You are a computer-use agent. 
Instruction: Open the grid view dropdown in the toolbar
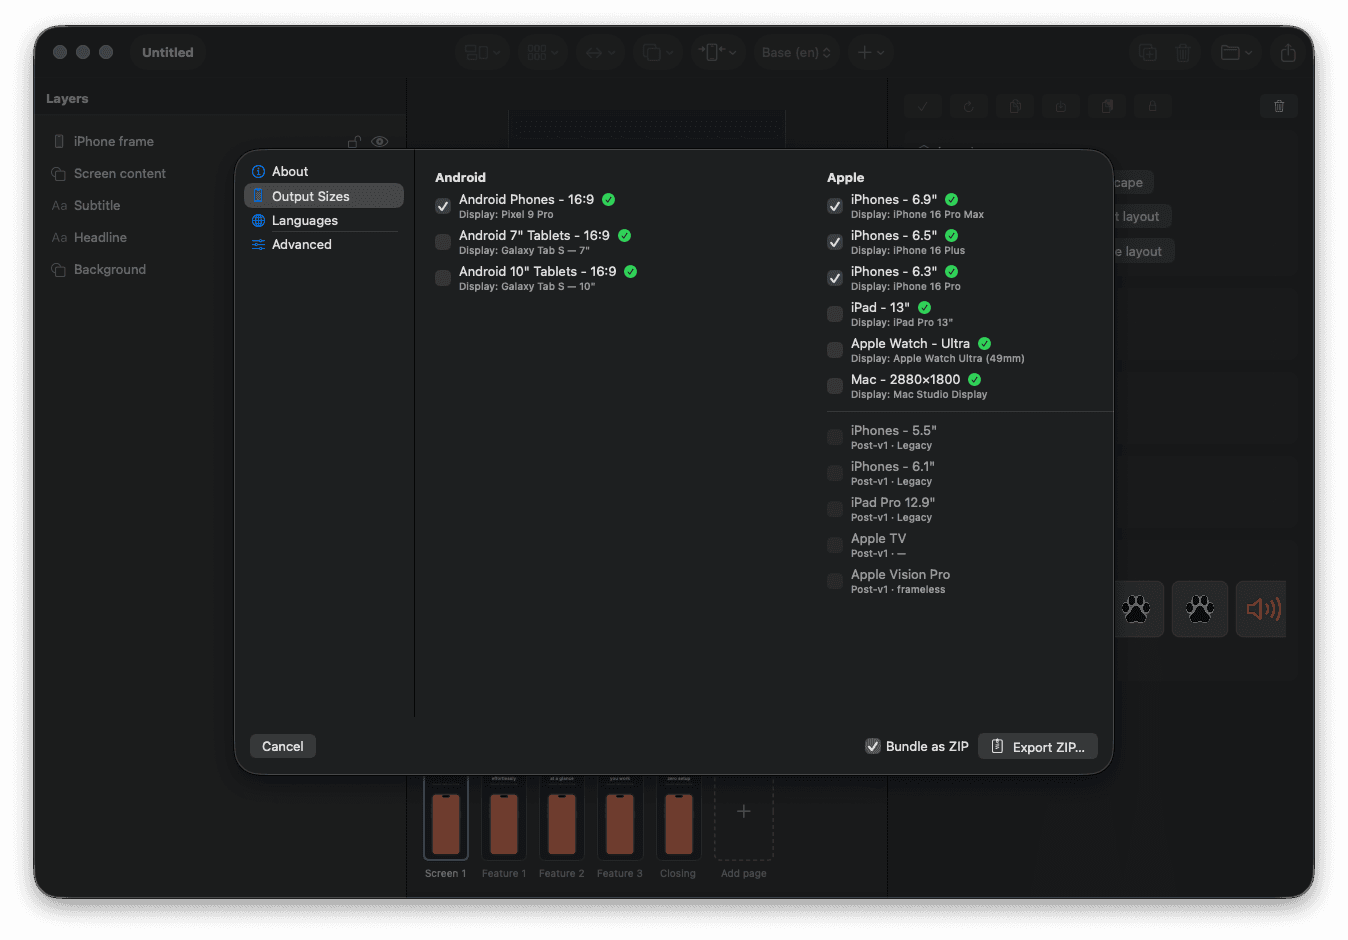(x=543, y=52)
